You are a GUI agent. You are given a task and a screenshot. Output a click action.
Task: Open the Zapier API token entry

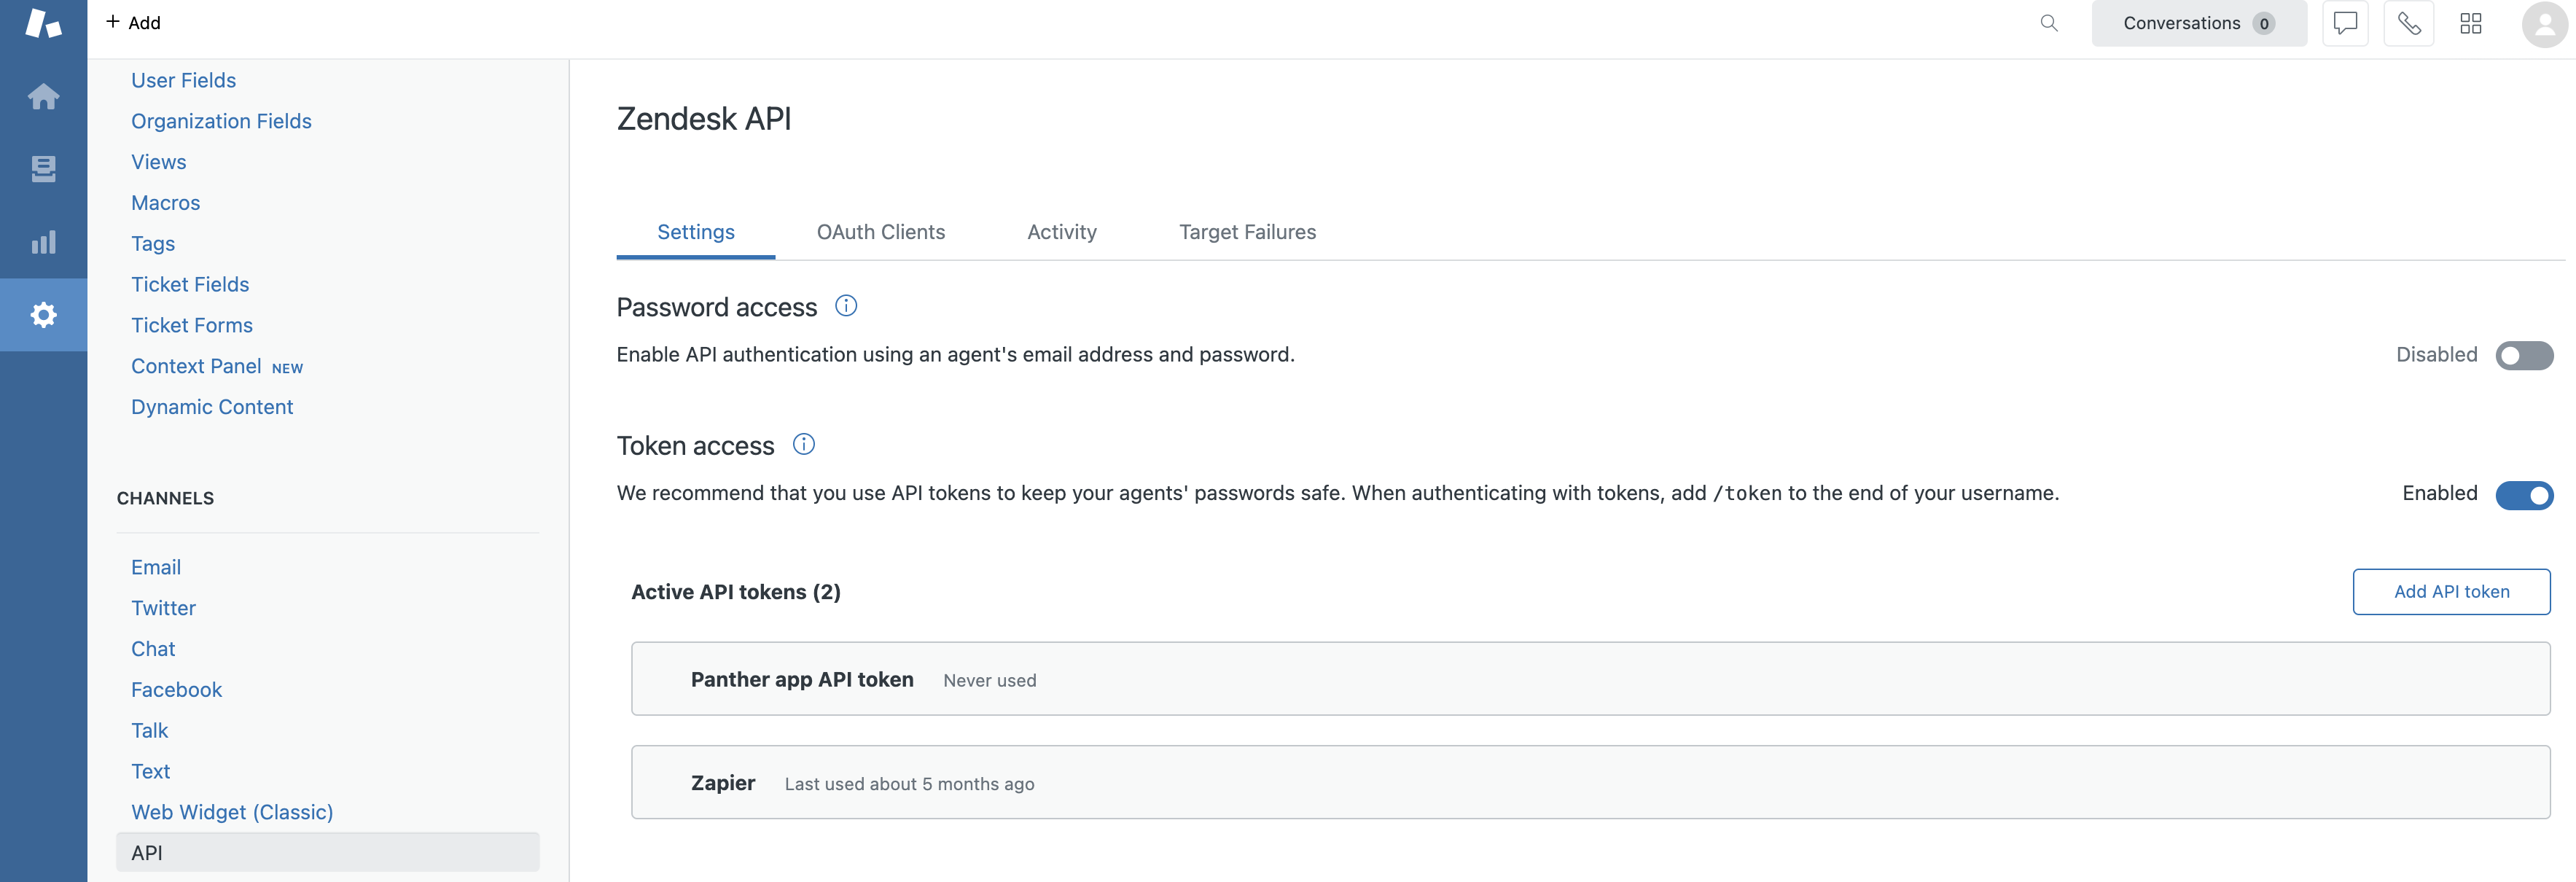coord(722,782)
